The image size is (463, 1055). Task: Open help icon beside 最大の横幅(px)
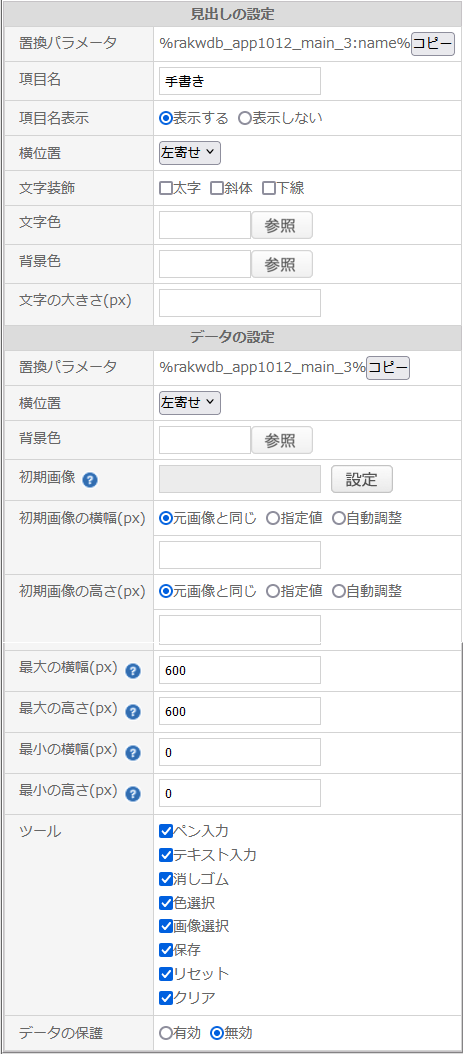coord(133,671)
